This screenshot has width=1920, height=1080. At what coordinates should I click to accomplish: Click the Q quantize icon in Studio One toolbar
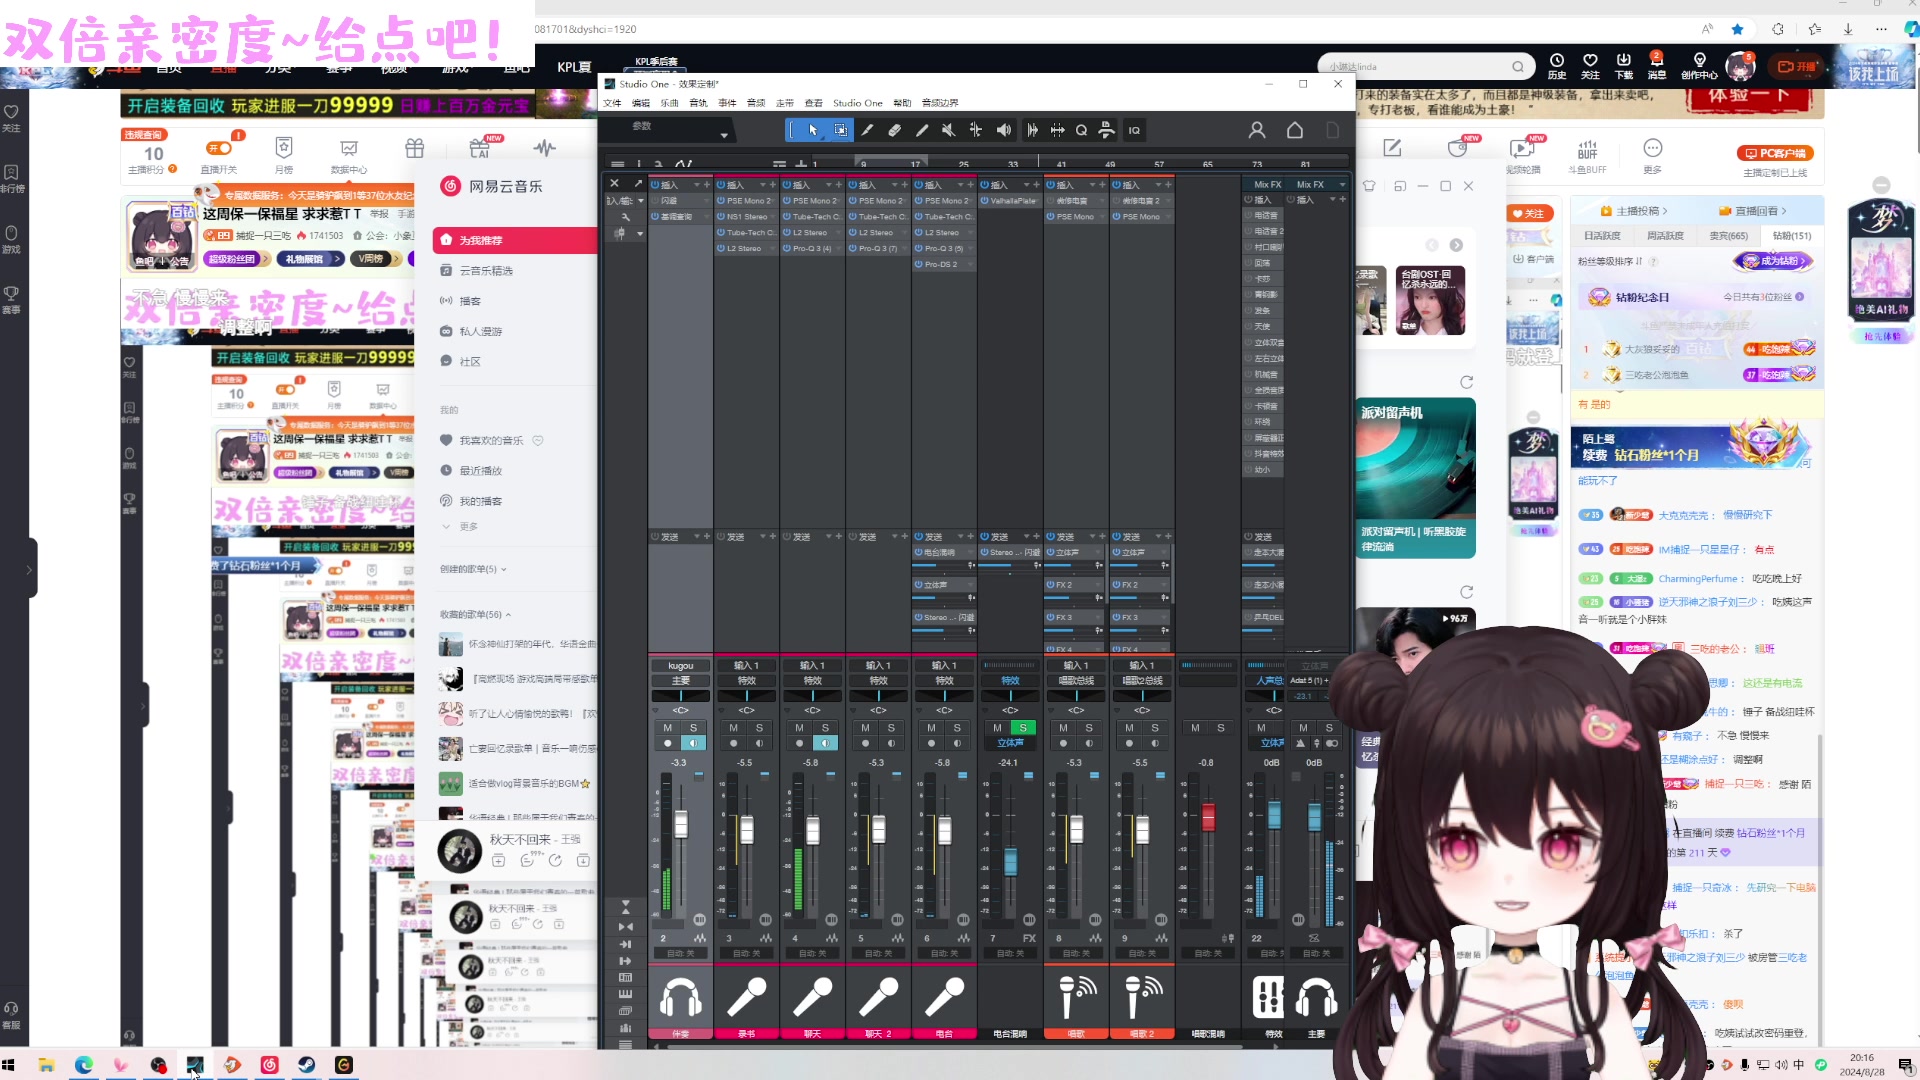pyautogui.click(x=1081, y=130)
